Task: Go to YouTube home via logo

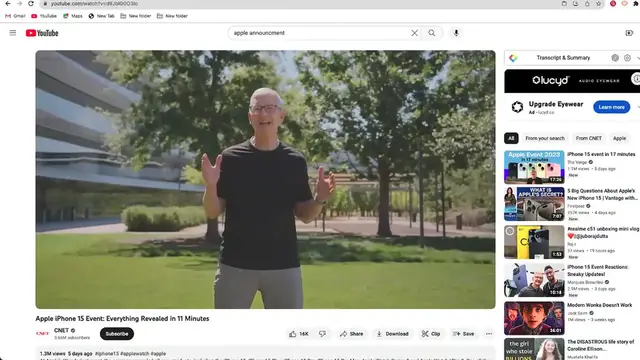Action: pyautogui.click(x=42, y=33)
